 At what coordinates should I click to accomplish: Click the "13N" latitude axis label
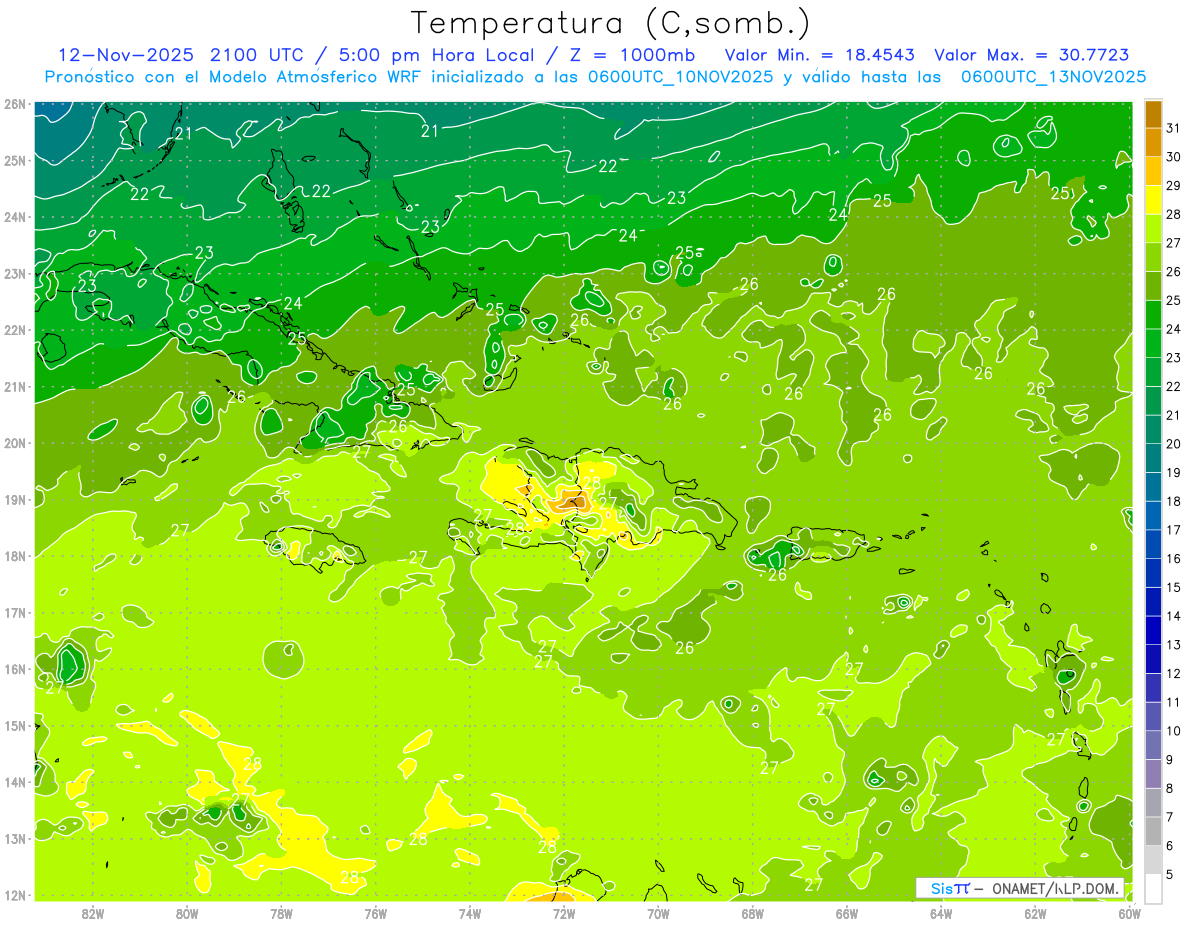point(14,839)
